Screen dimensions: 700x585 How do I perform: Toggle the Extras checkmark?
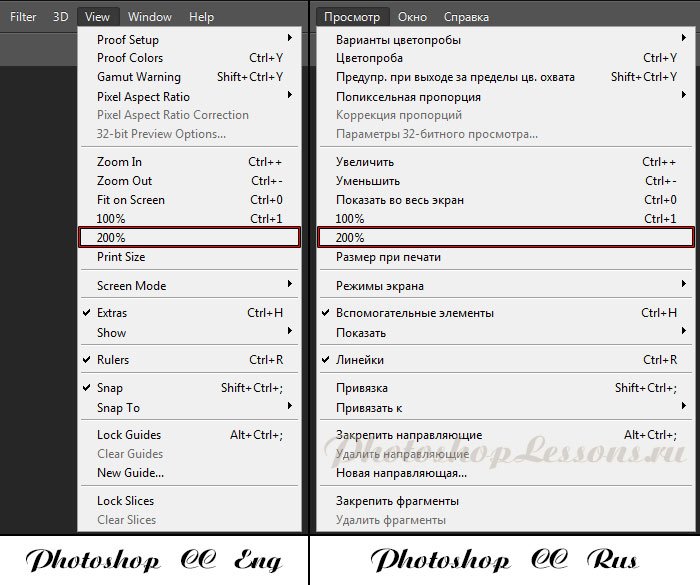click(x=190, y=313)
